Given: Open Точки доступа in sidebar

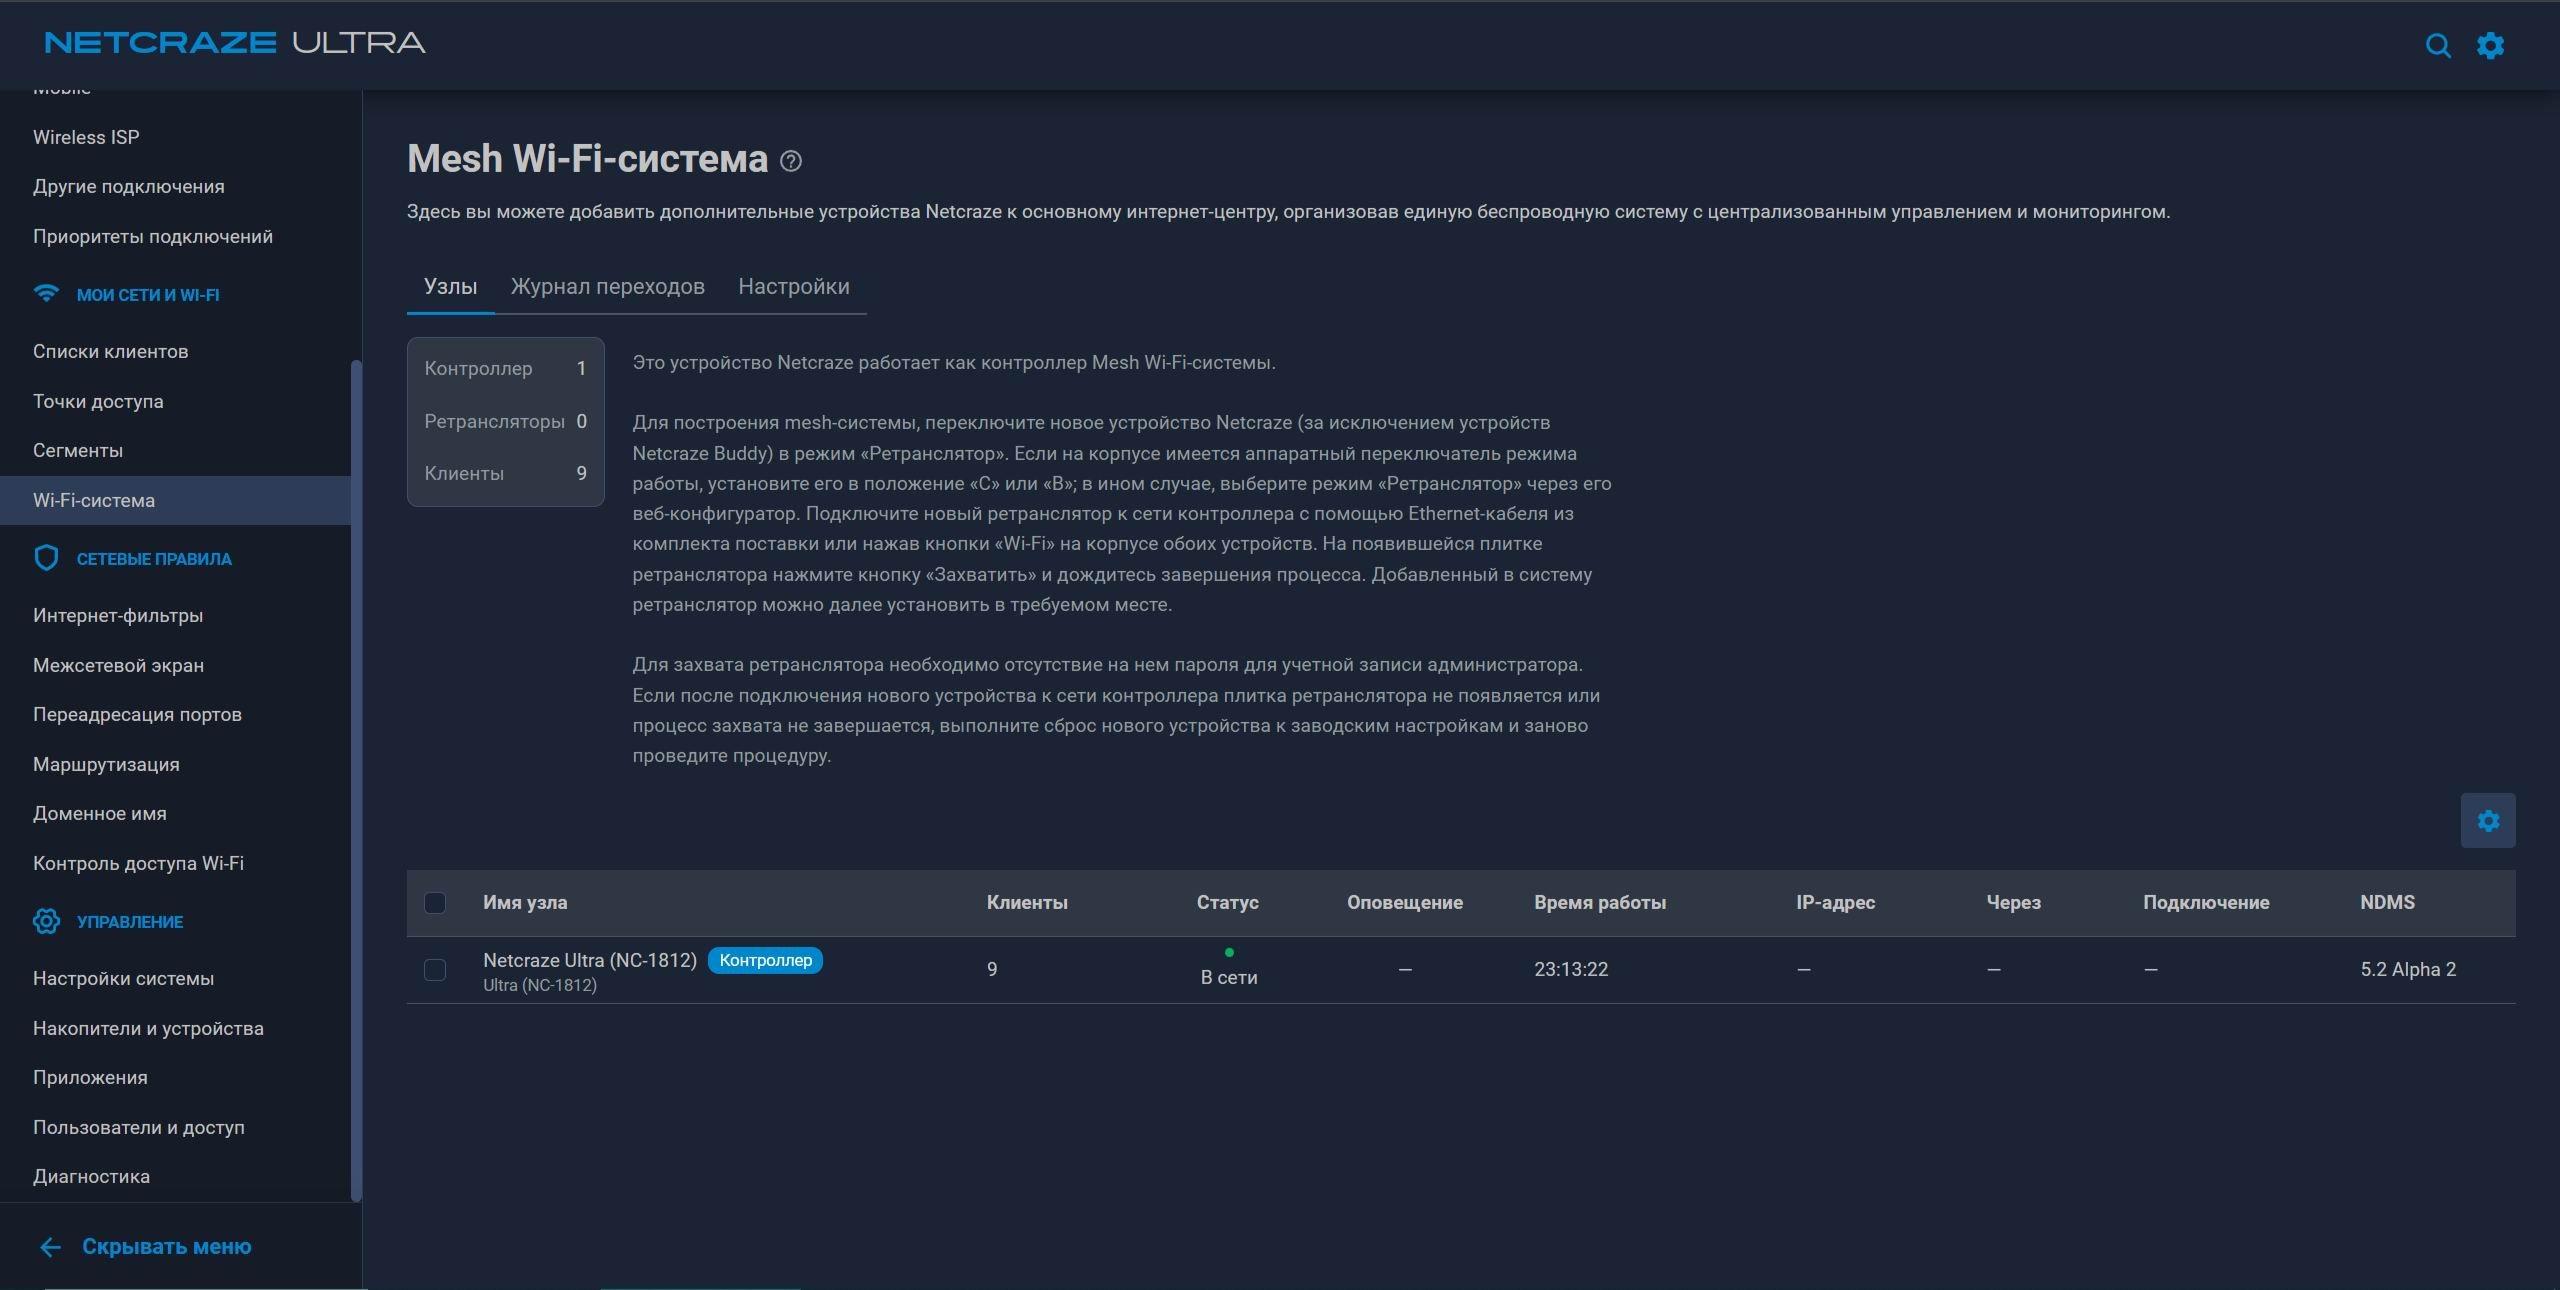Looking at the screenshot, I should pyautogui.click(x=98, y=401).
